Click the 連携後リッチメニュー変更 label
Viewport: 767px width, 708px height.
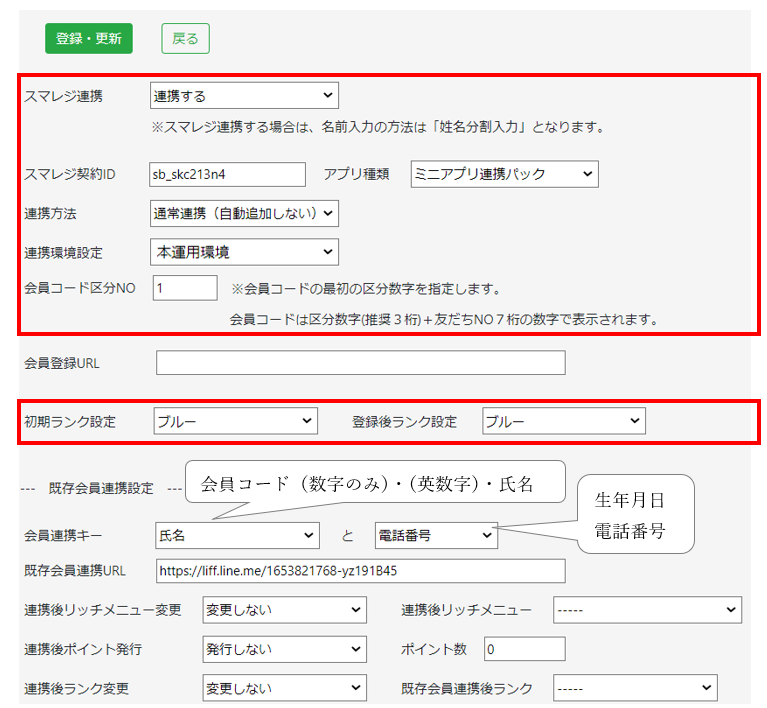(x=103, y=610)
